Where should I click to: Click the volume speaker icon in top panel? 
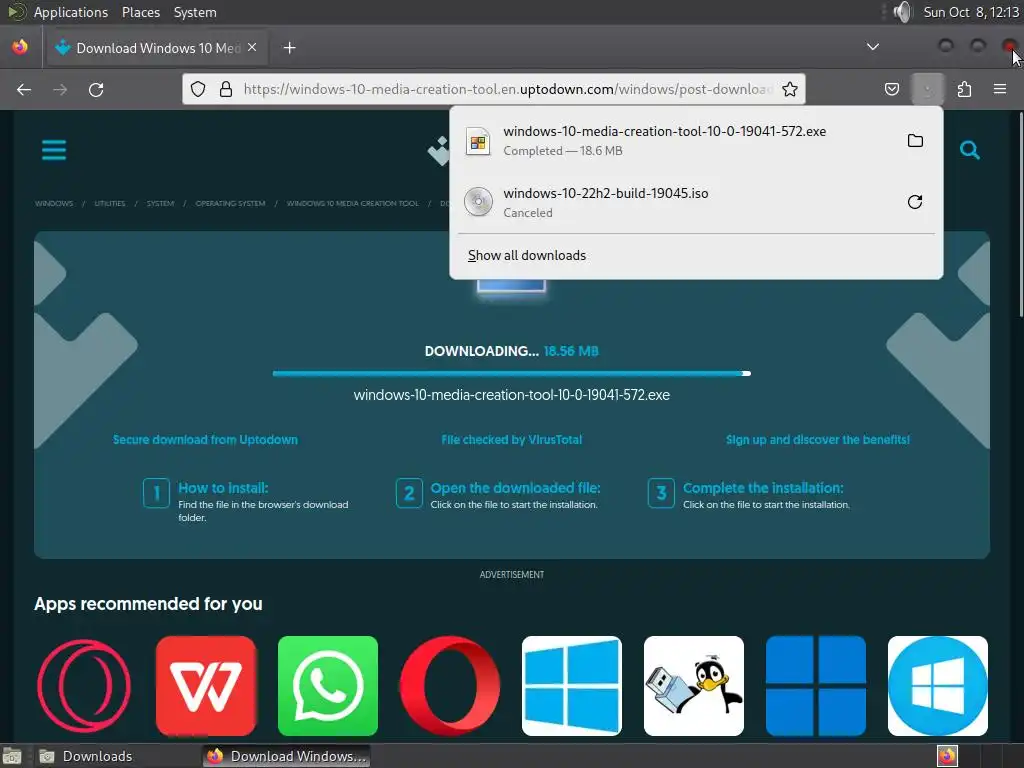pyautogui.click(x=902, y=12)
